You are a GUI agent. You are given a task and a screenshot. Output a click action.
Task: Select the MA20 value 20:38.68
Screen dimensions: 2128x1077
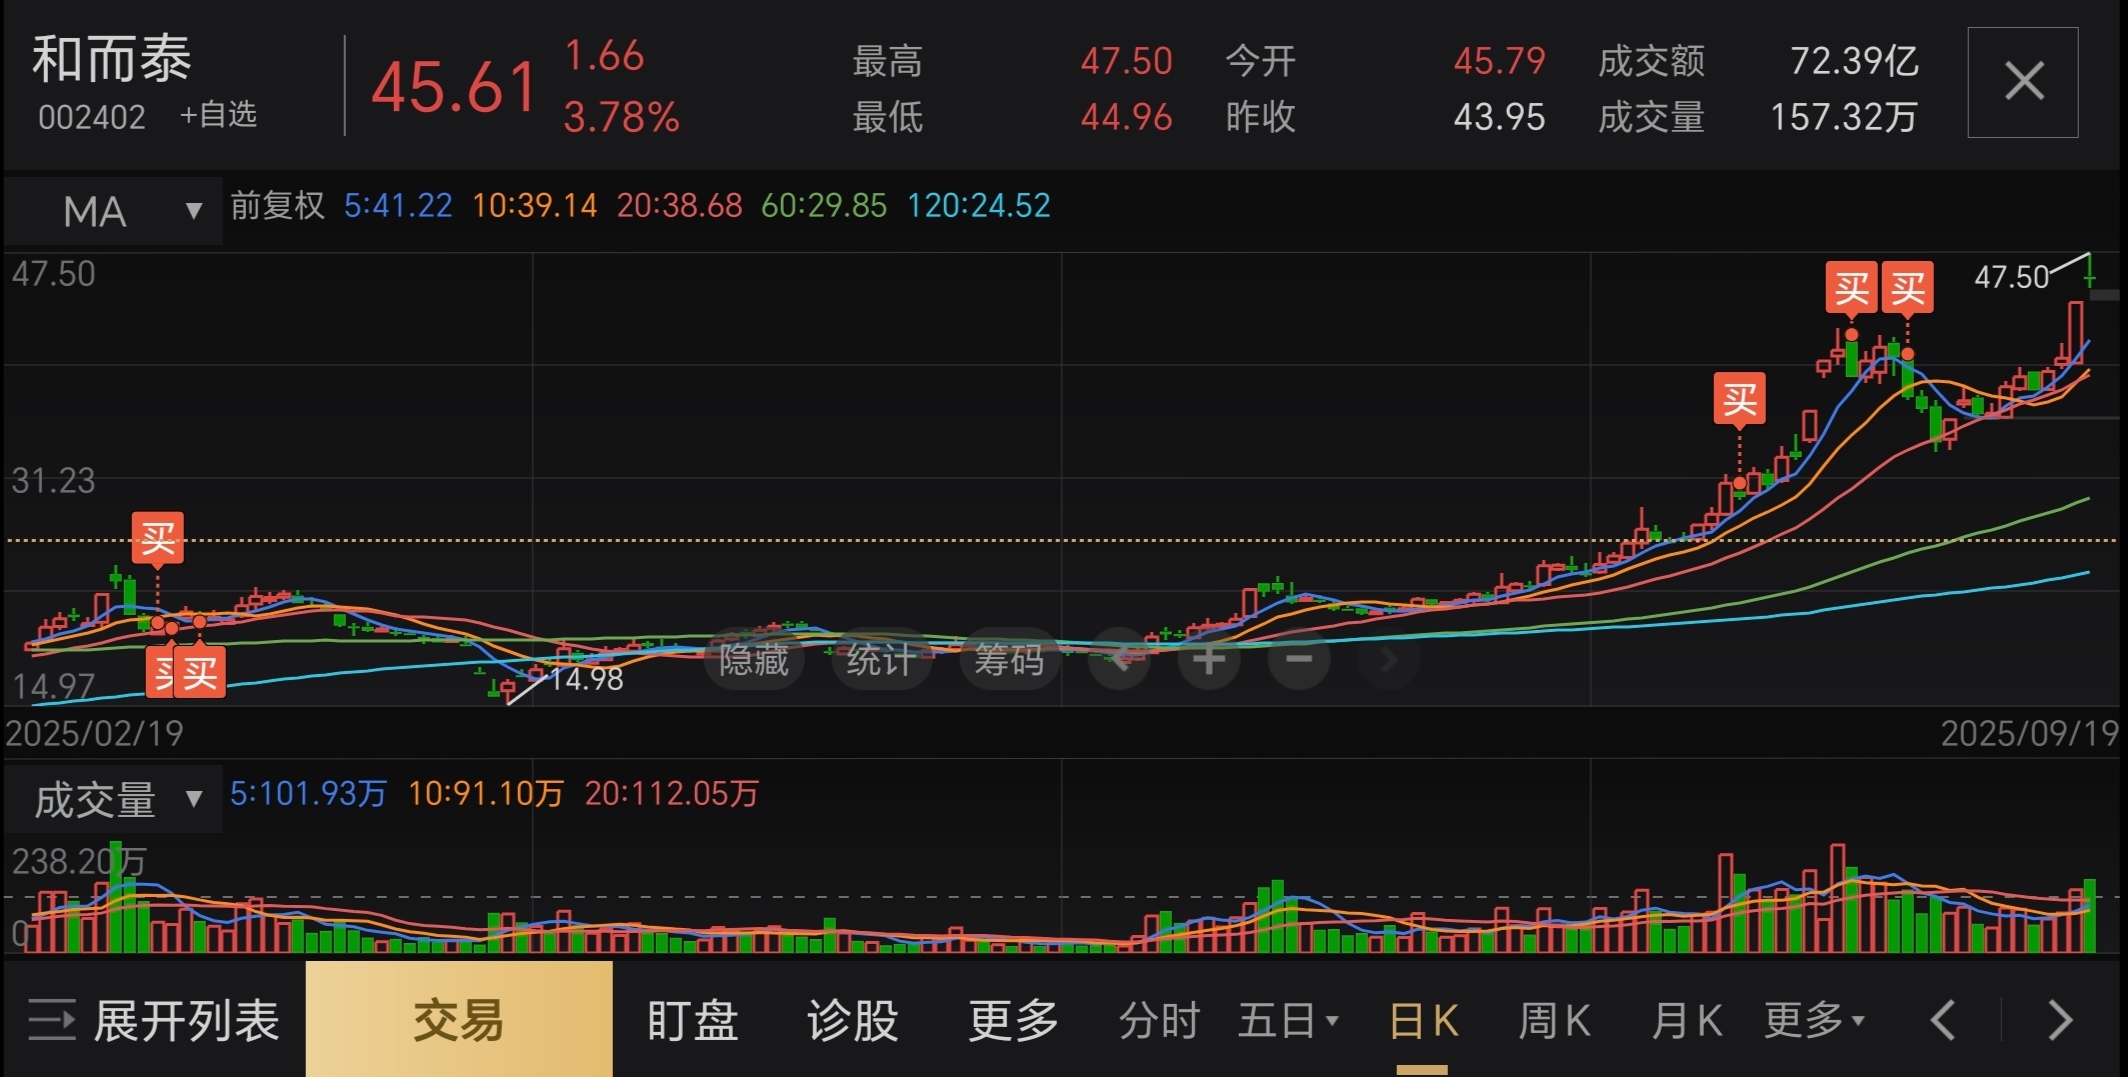coord(679,206)
